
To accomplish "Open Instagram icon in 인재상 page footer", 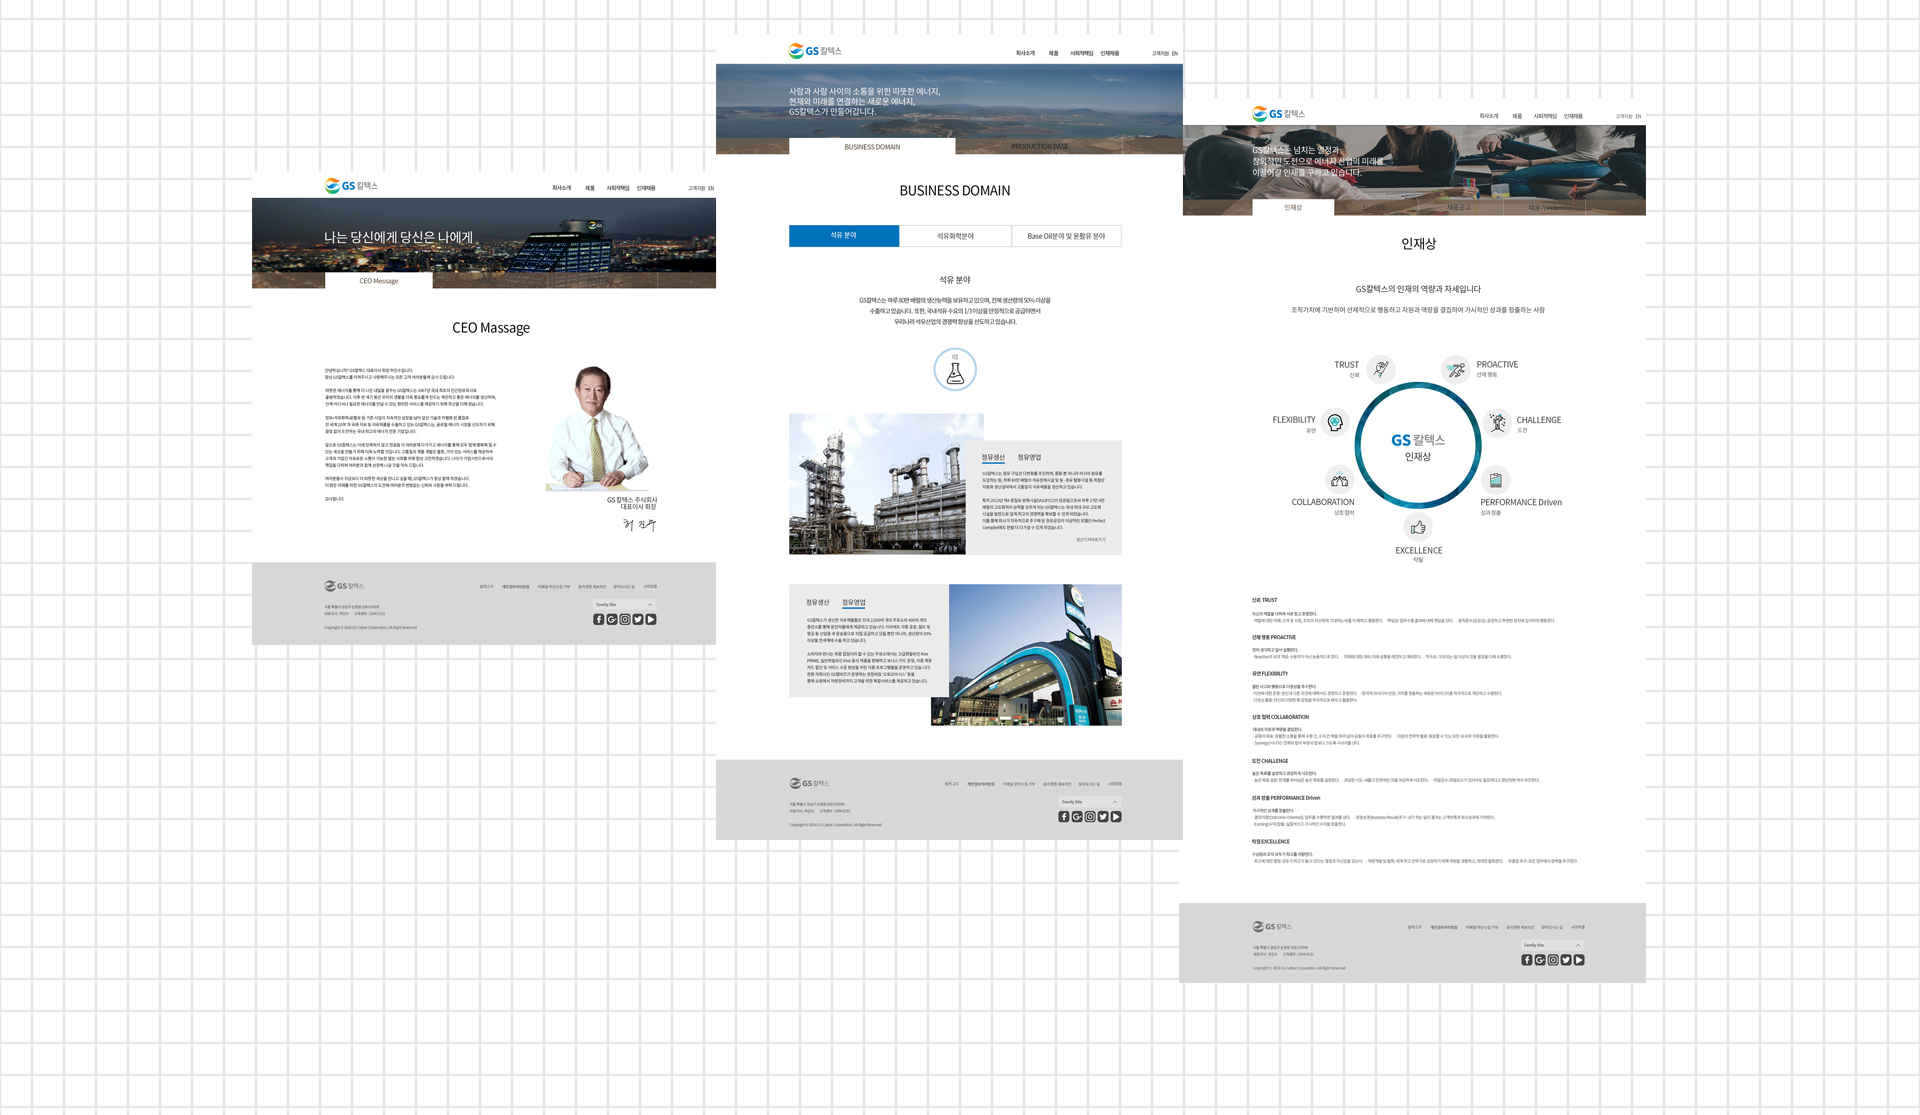I will coord(1553,960).
